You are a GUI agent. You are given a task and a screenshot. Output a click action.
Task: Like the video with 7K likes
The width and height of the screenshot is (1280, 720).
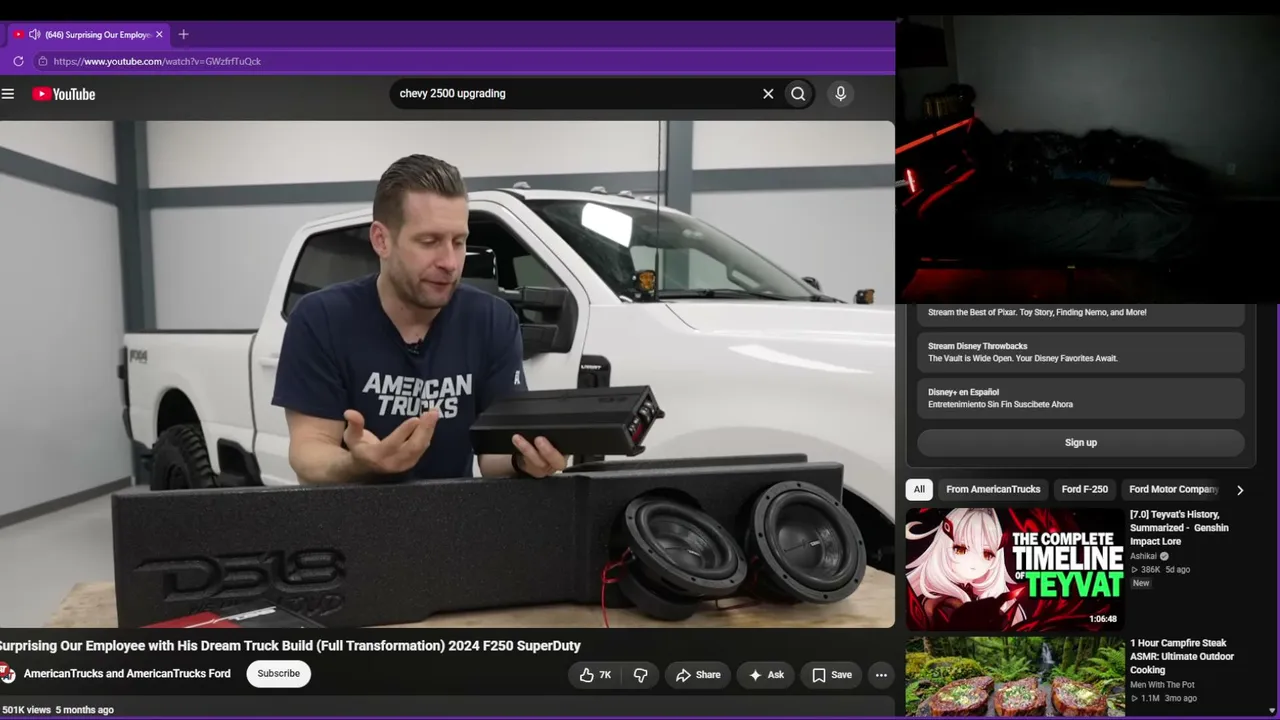[595, 675]
